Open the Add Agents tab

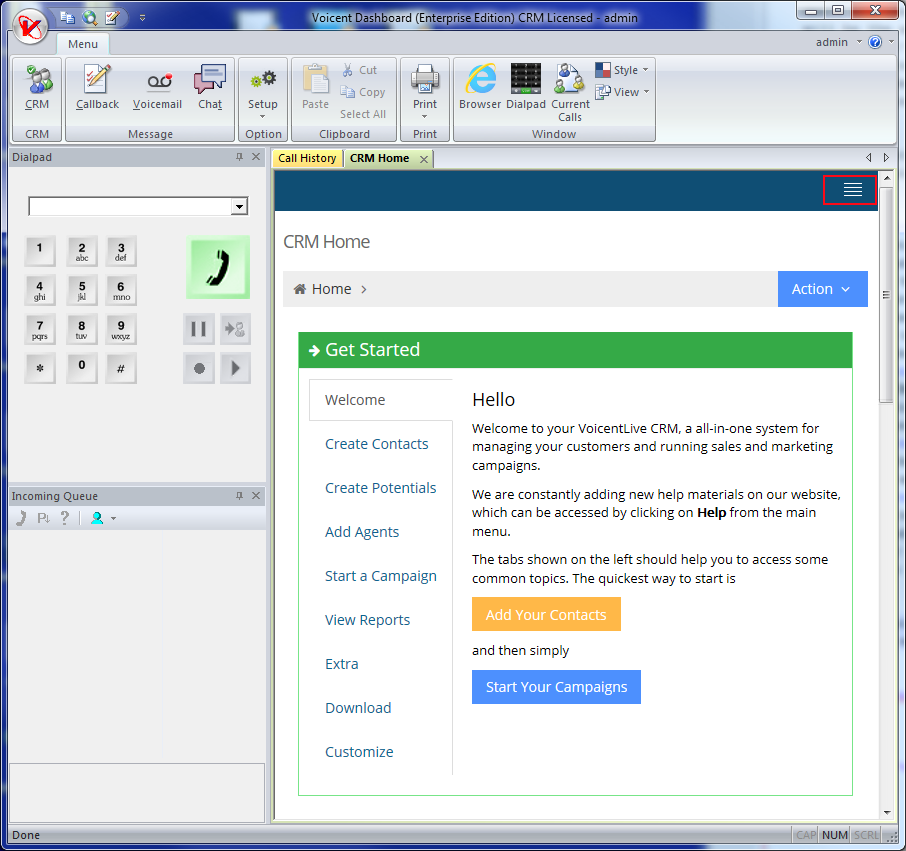(362, 532)
